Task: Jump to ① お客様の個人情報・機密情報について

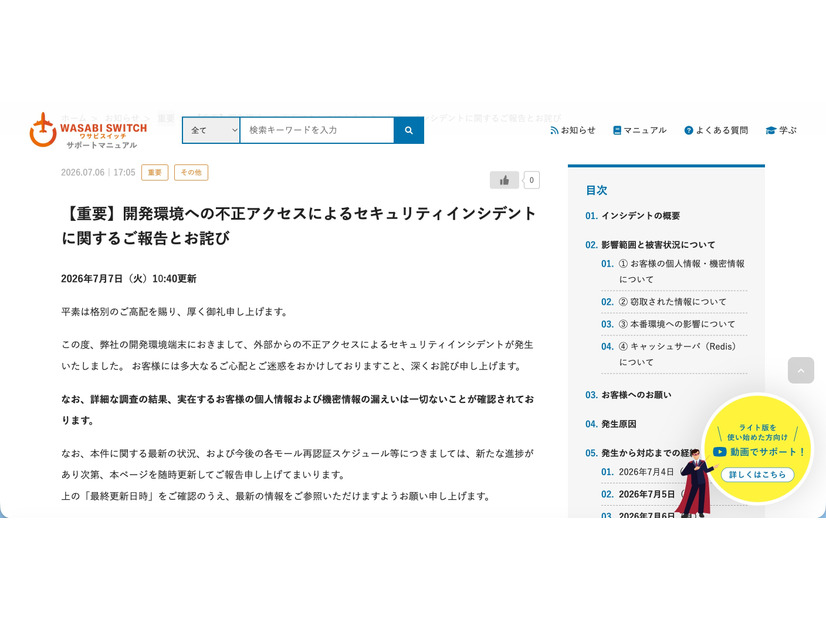Action: (673, 271)
